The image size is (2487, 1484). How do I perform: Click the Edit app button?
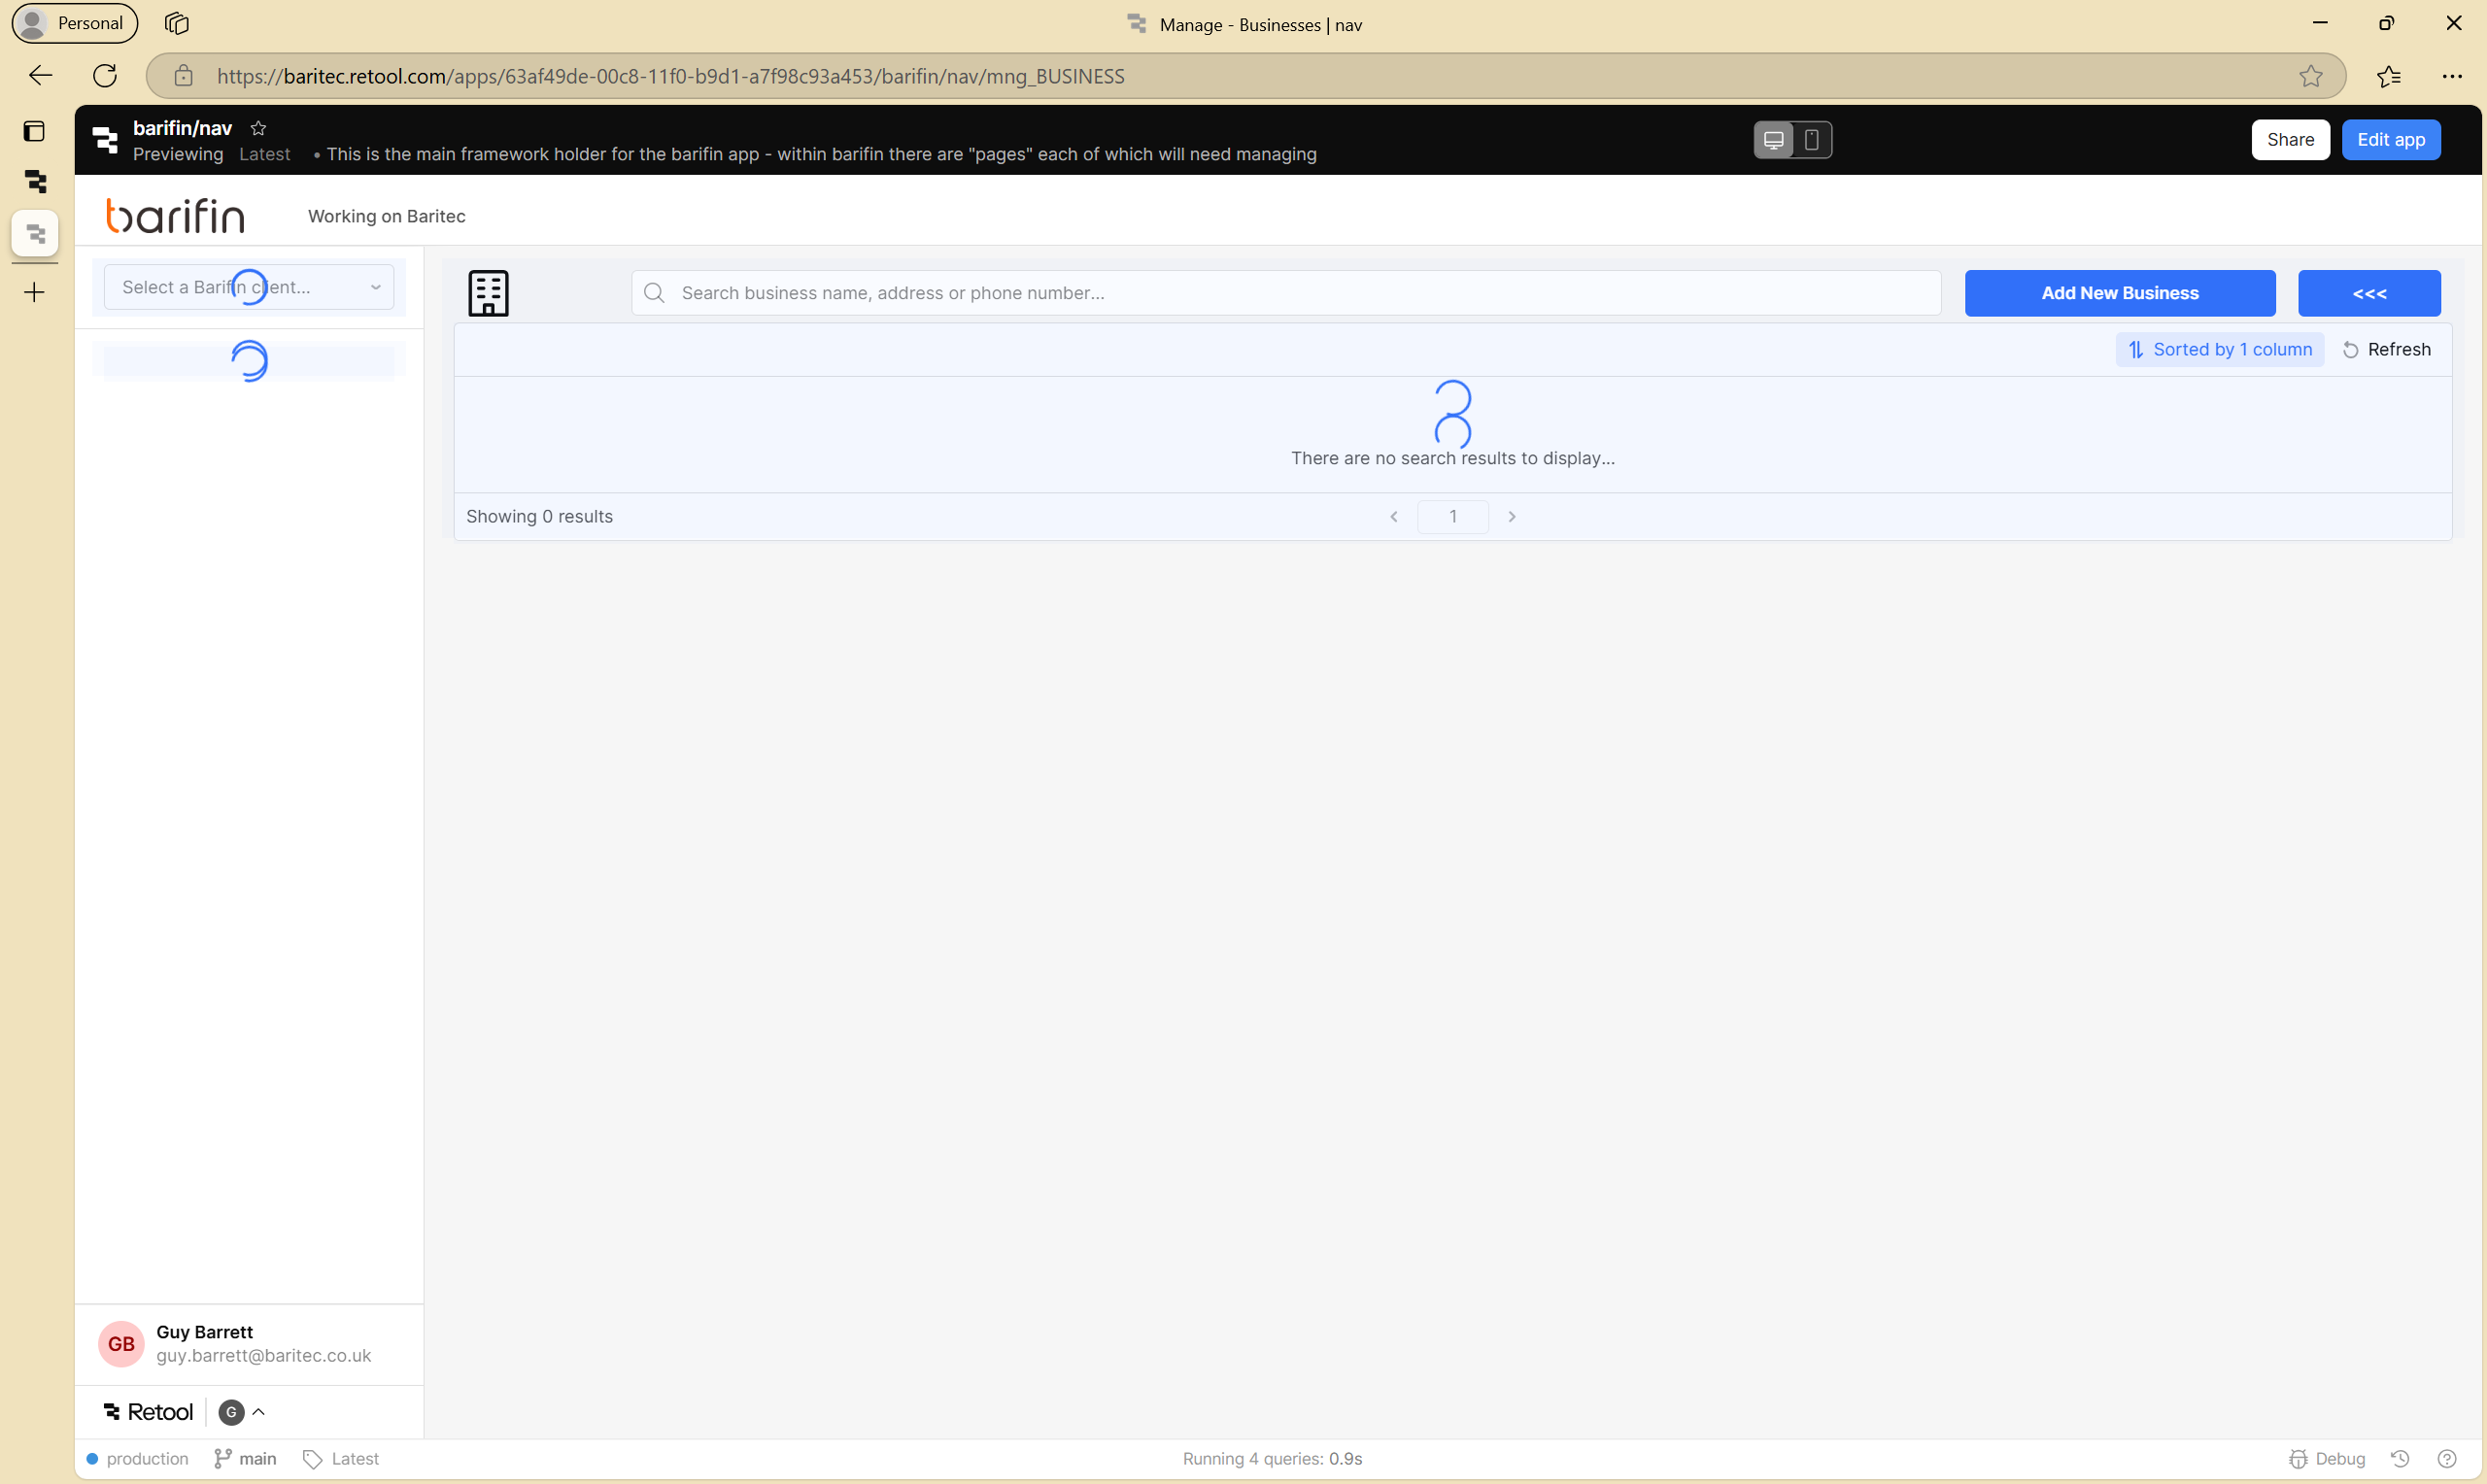tap(2390, 140)
